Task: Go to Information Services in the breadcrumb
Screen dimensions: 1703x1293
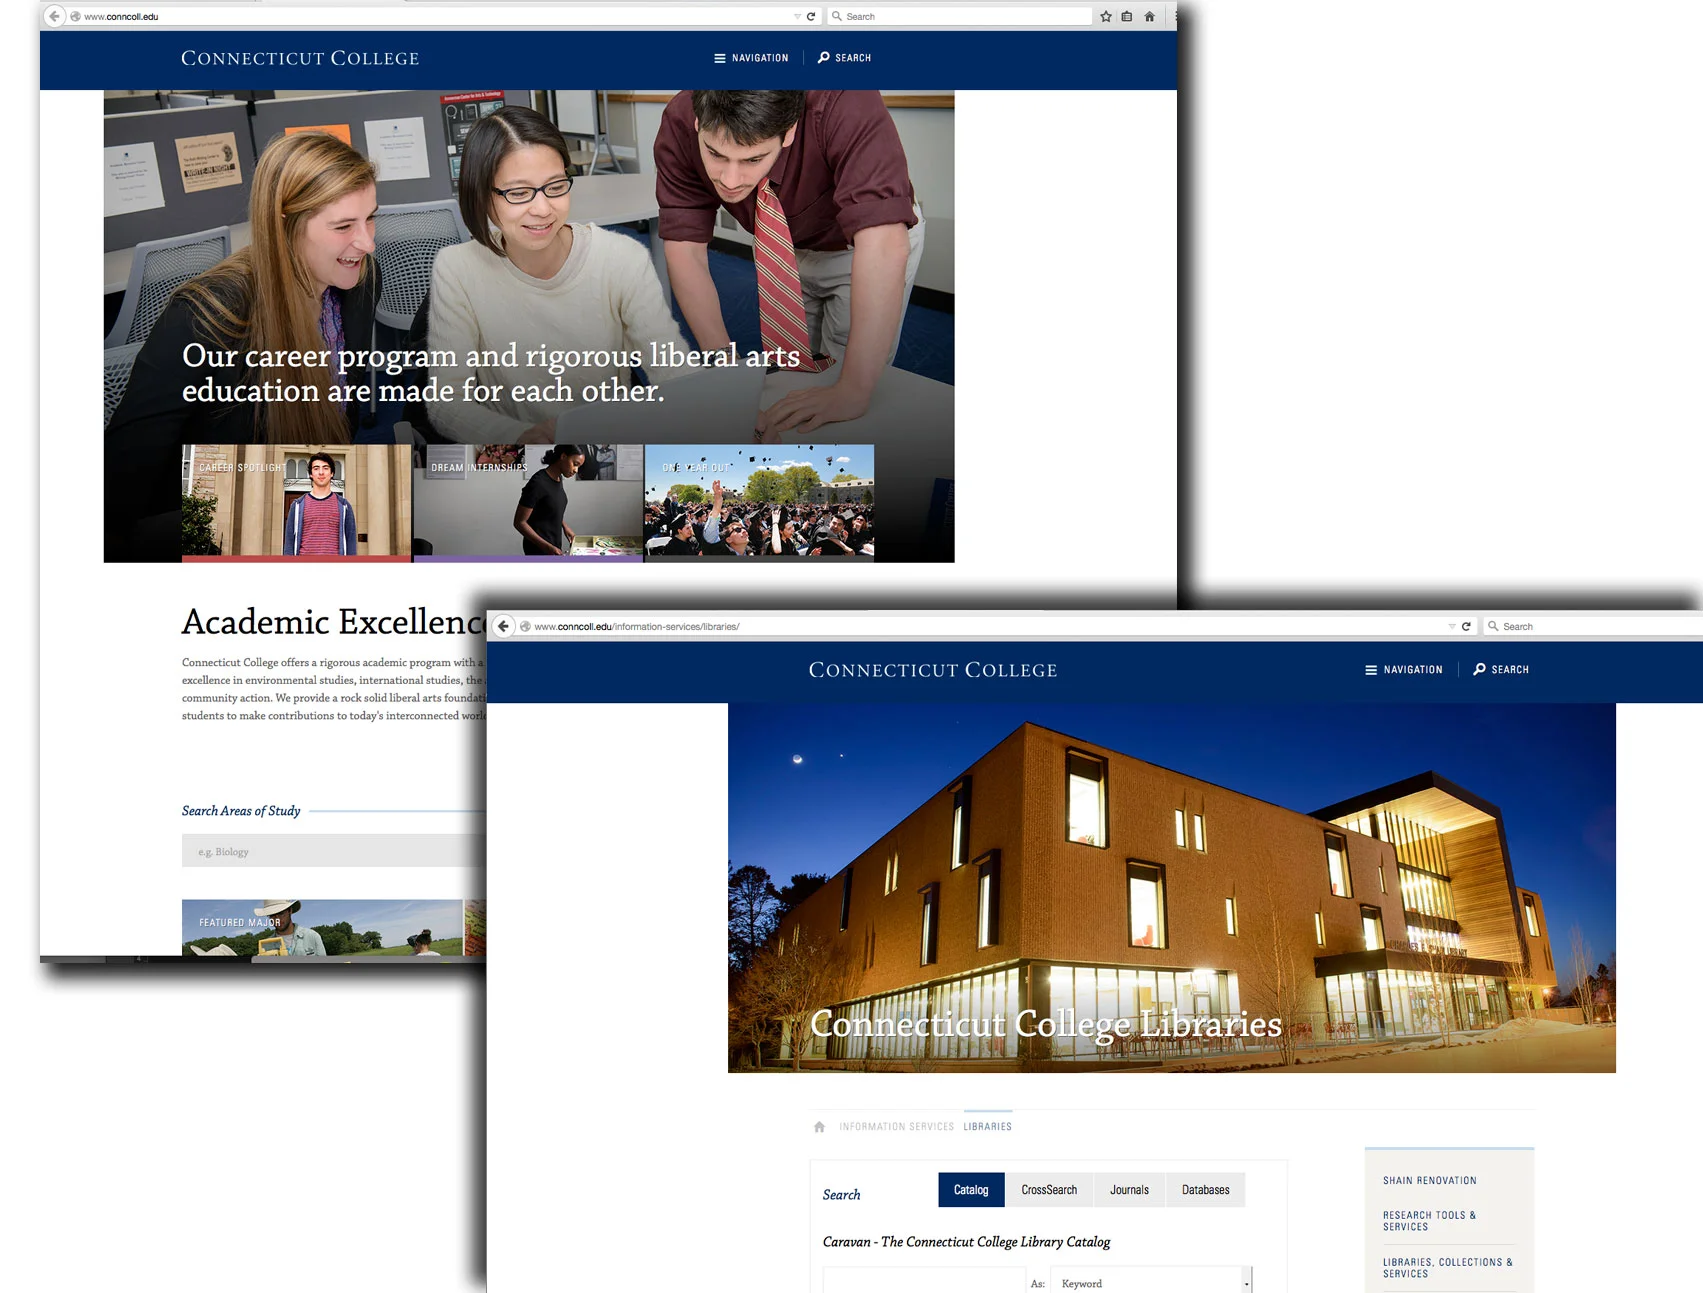Action: (896, 1127)
